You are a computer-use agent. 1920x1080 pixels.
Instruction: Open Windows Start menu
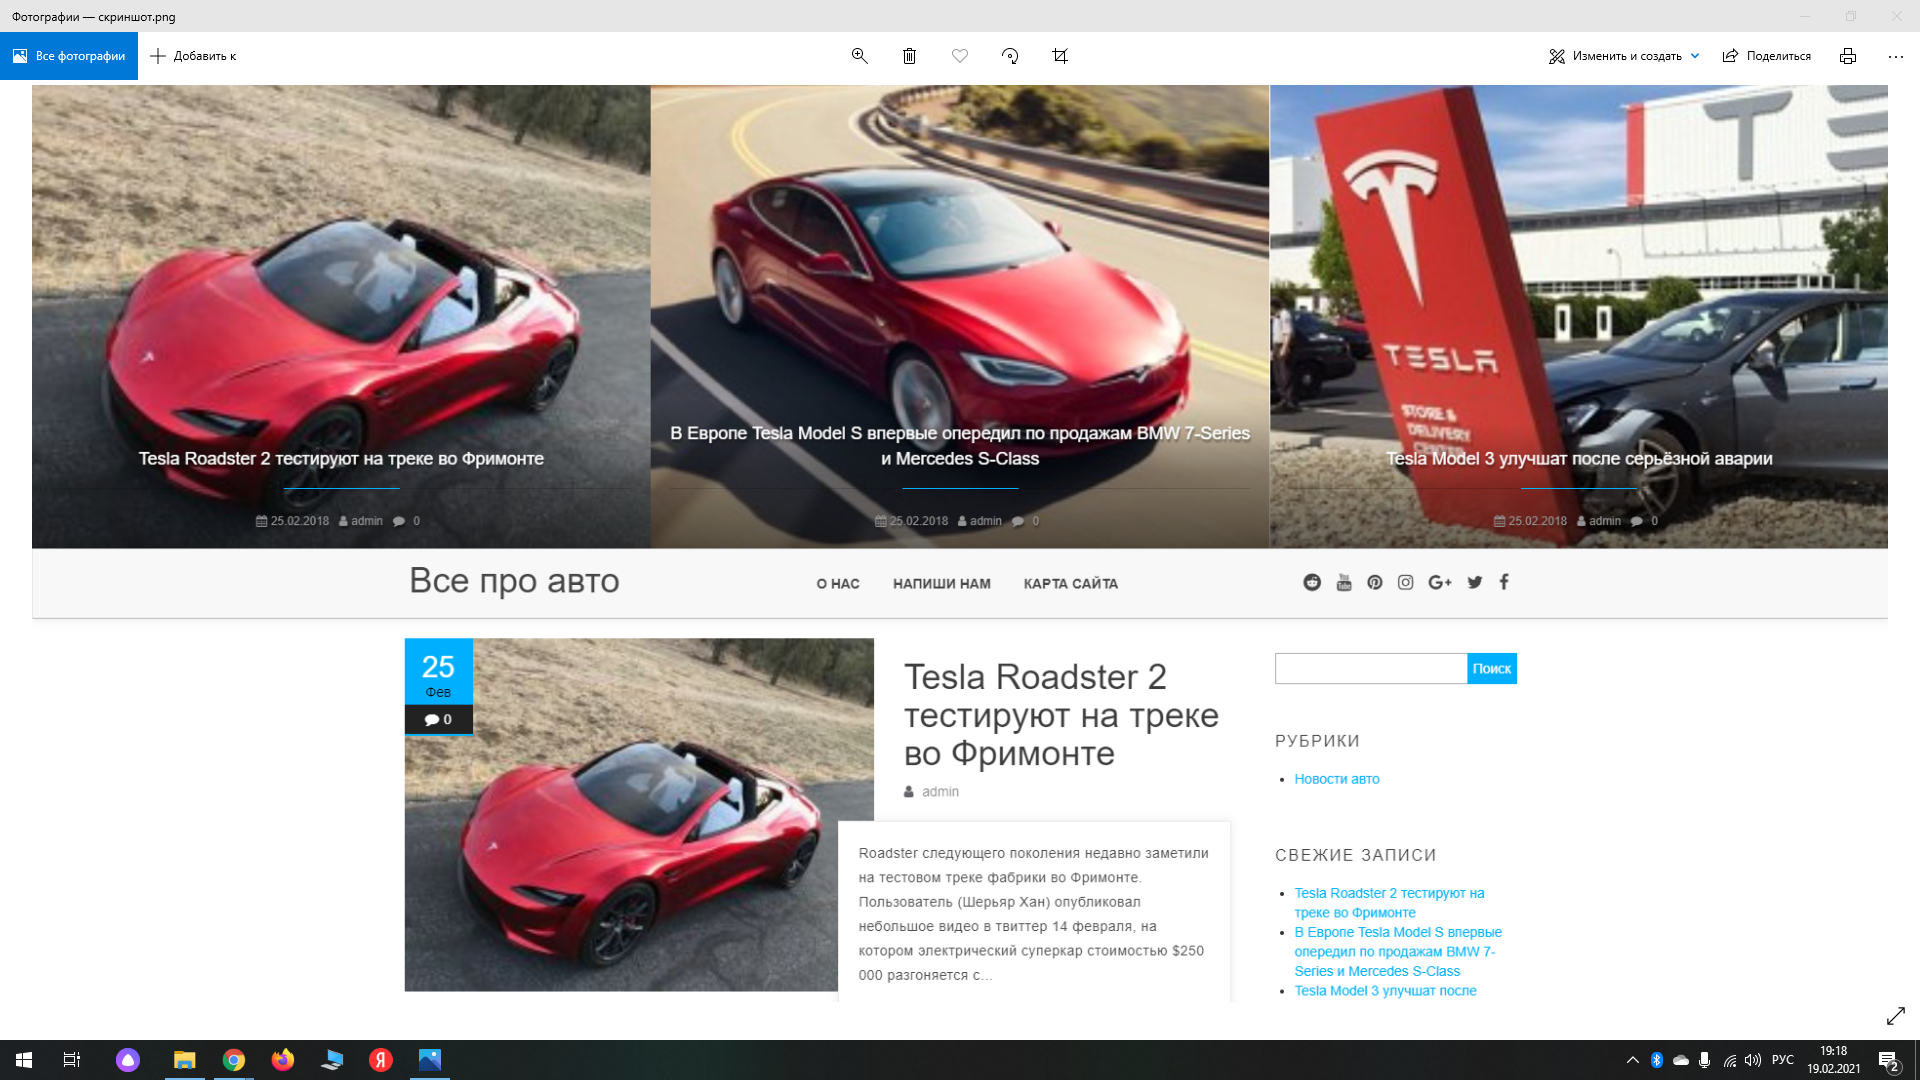[24, 1060]
